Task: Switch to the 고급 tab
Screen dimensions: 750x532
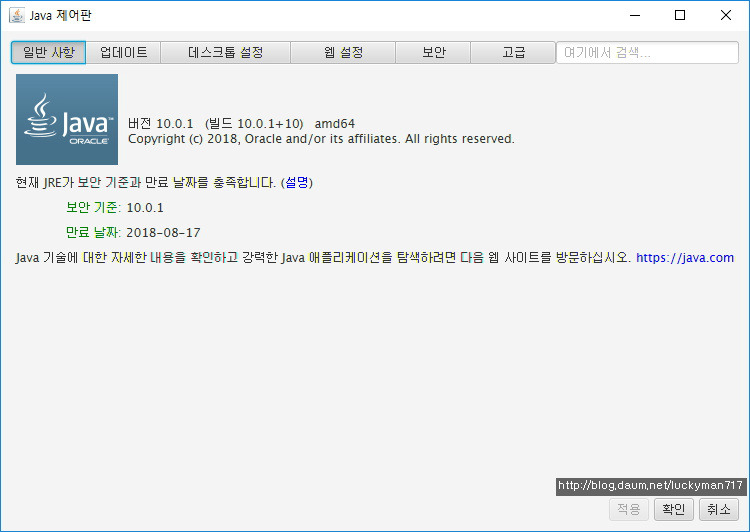Action: click(x=513, y=52)
